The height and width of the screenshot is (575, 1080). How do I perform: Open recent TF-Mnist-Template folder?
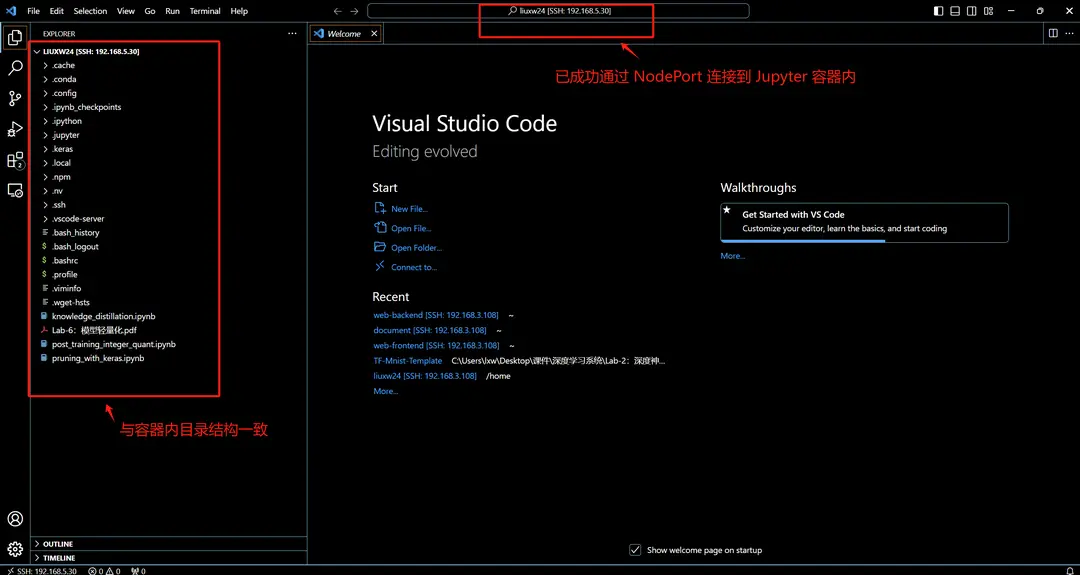(408, 360)
